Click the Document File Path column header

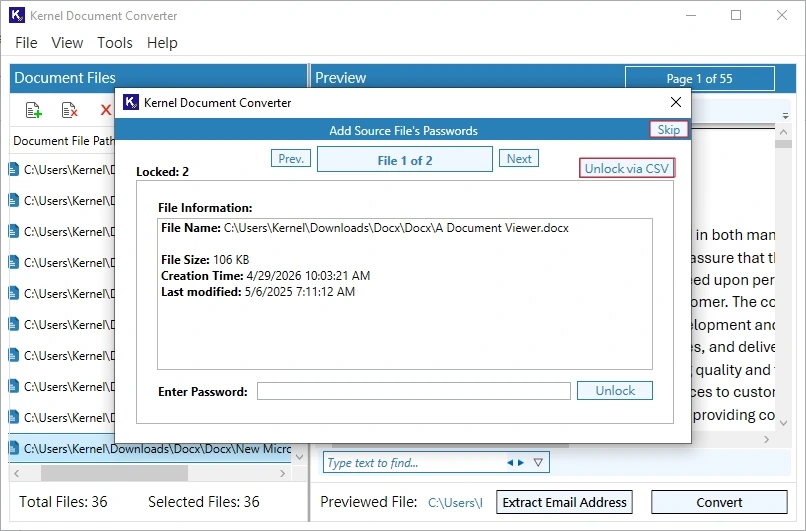coord(64,141)
